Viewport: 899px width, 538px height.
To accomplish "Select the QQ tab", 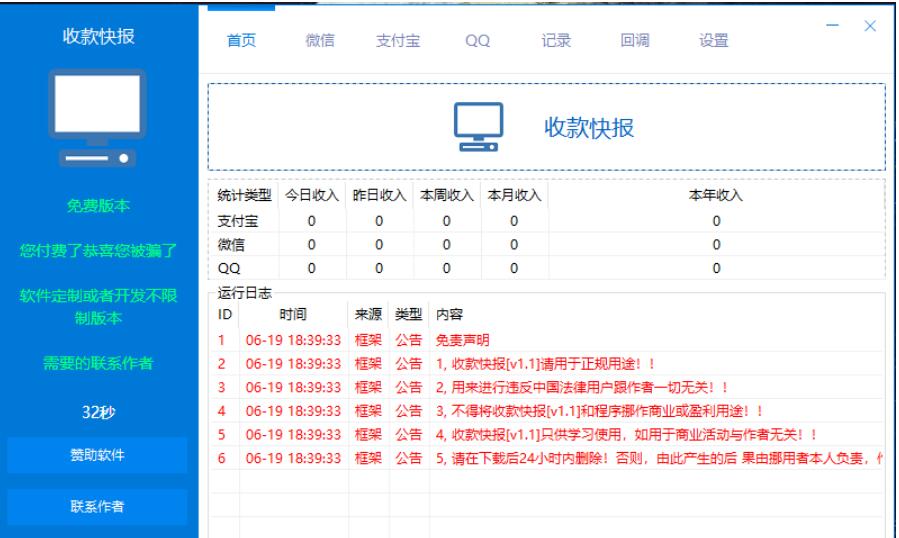I will 477,41.
